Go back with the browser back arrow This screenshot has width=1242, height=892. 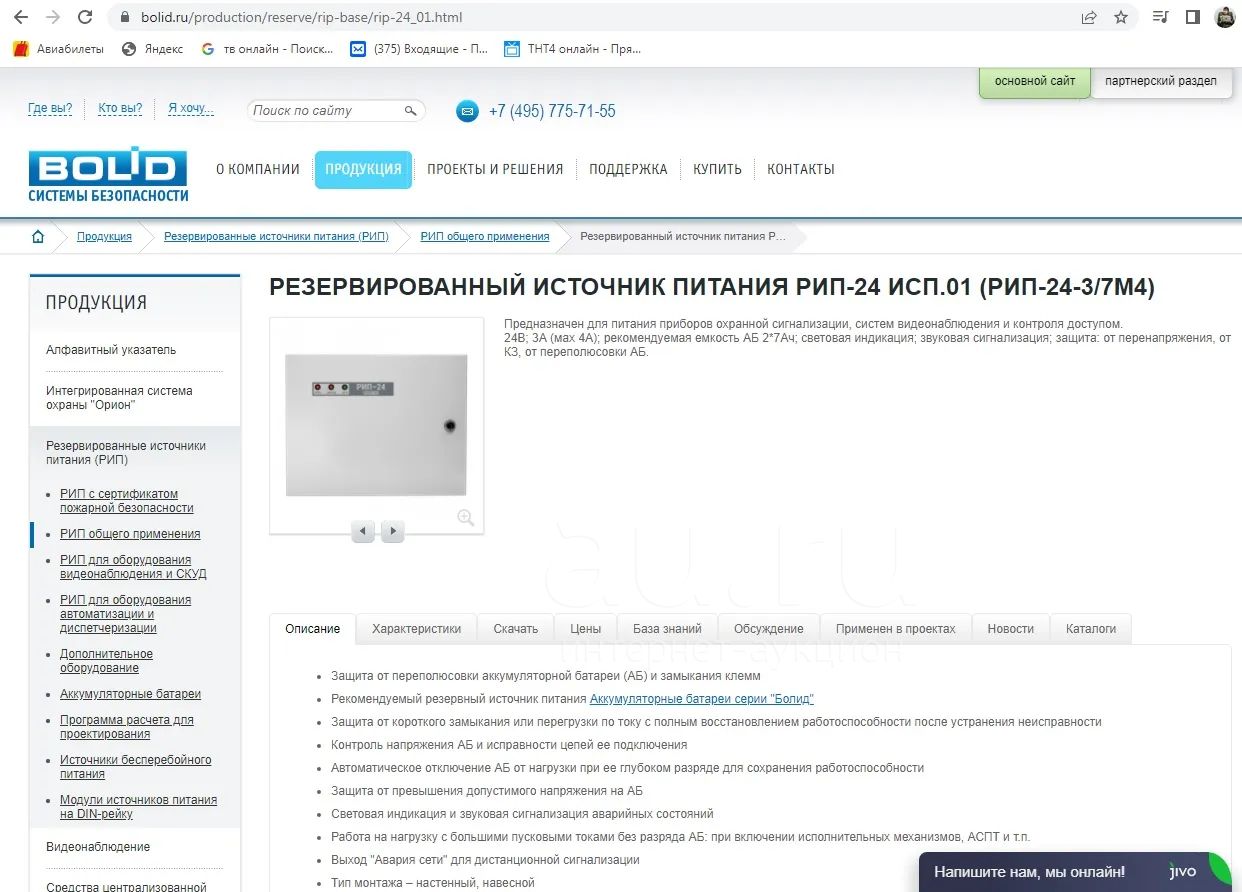click(x=21, y=17)
